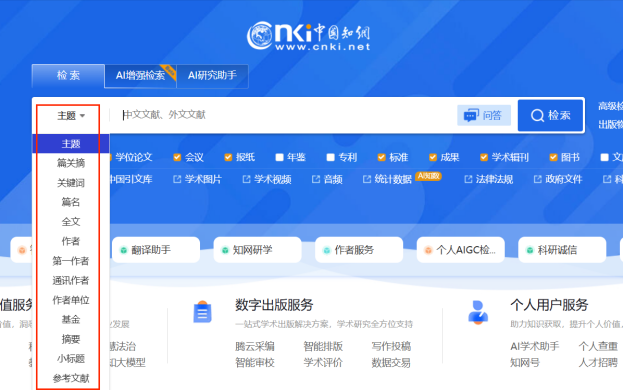Choose 作者单位 option
The image size is (623, 390).
coord(71,300)
